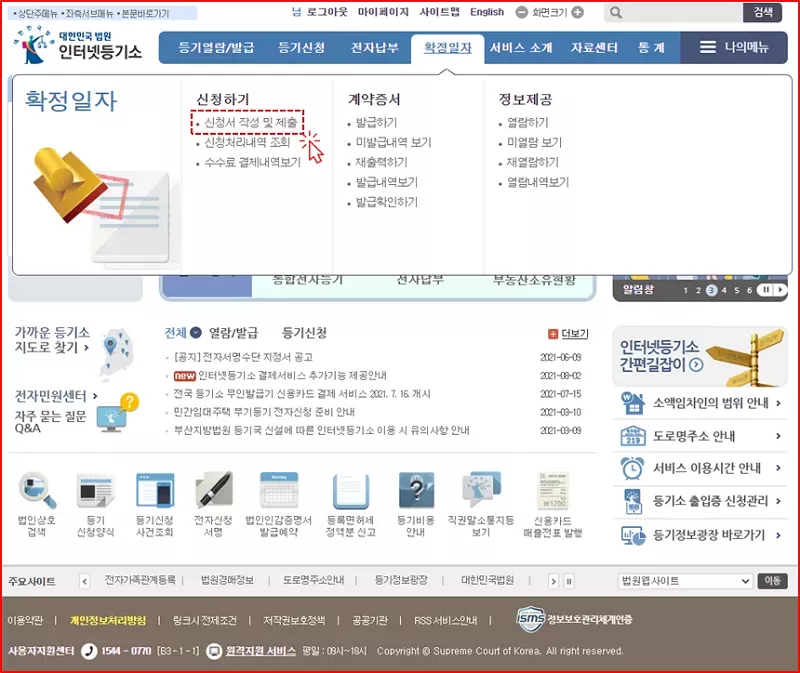This screenshot has width=800, height=673.
Task: Click the ISMS certification badge
Action: (x=531, y=619)
